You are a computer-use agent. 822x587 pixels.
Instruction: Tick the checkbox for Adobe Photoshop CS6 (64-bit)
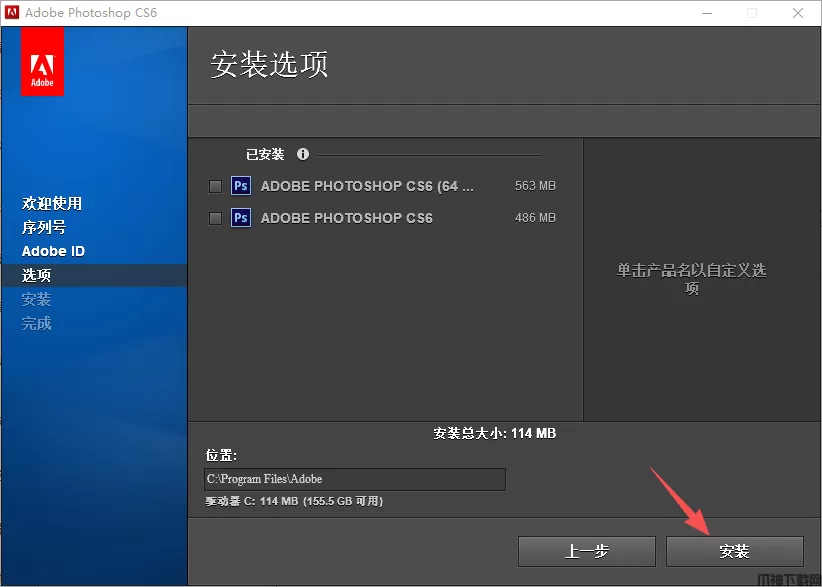point(215,186)
